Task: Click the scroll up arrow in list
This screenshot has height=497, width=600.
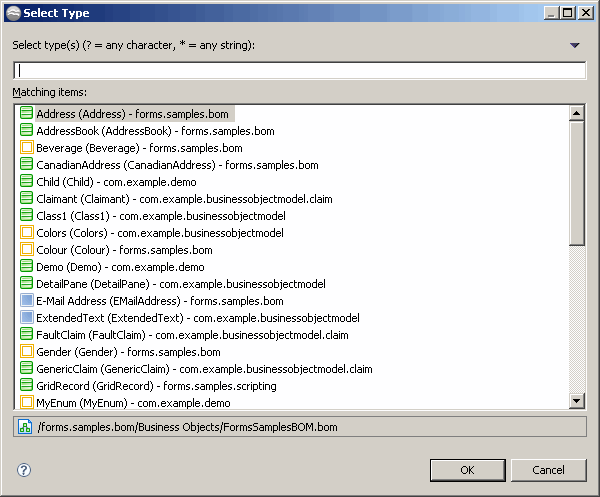Action: 576,113
